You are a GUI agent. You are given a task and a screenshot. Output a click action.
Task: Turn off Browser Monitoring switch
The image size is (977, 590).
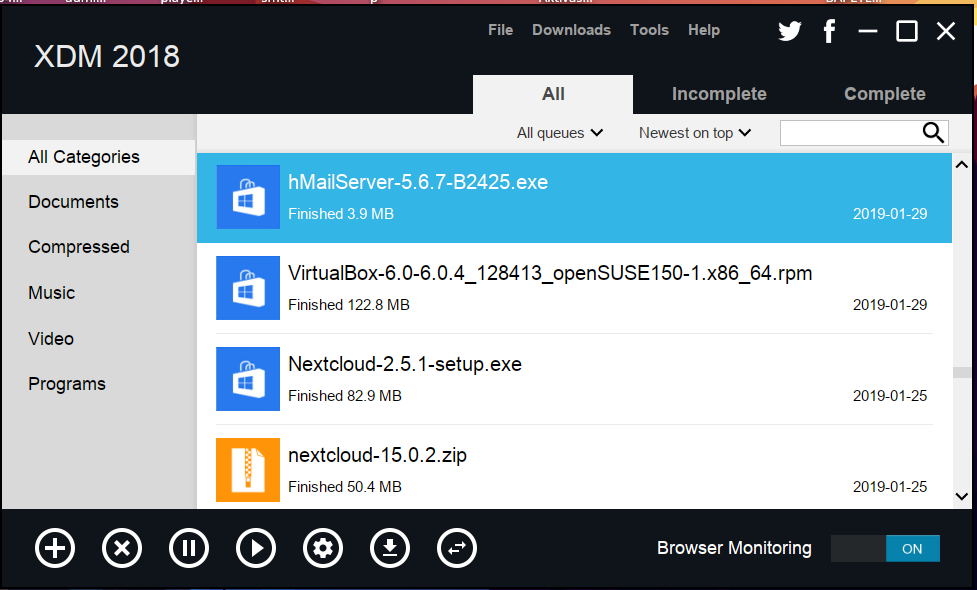(x=885, y=549)
